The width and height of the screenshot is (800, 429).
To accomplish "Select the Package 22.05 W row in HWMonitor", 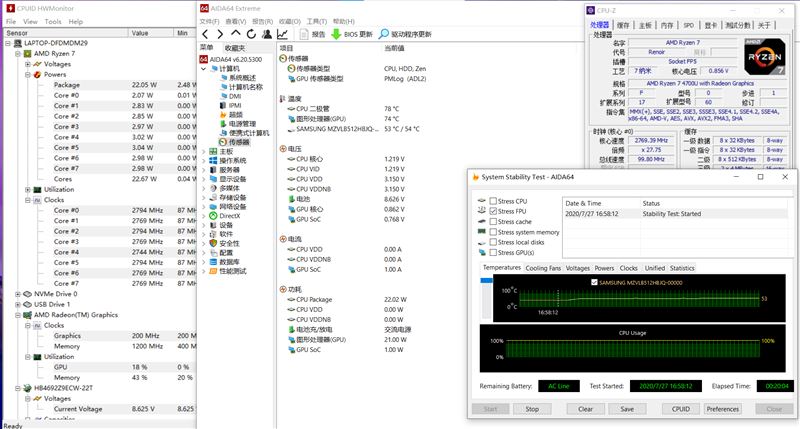I will coord(122,85).
